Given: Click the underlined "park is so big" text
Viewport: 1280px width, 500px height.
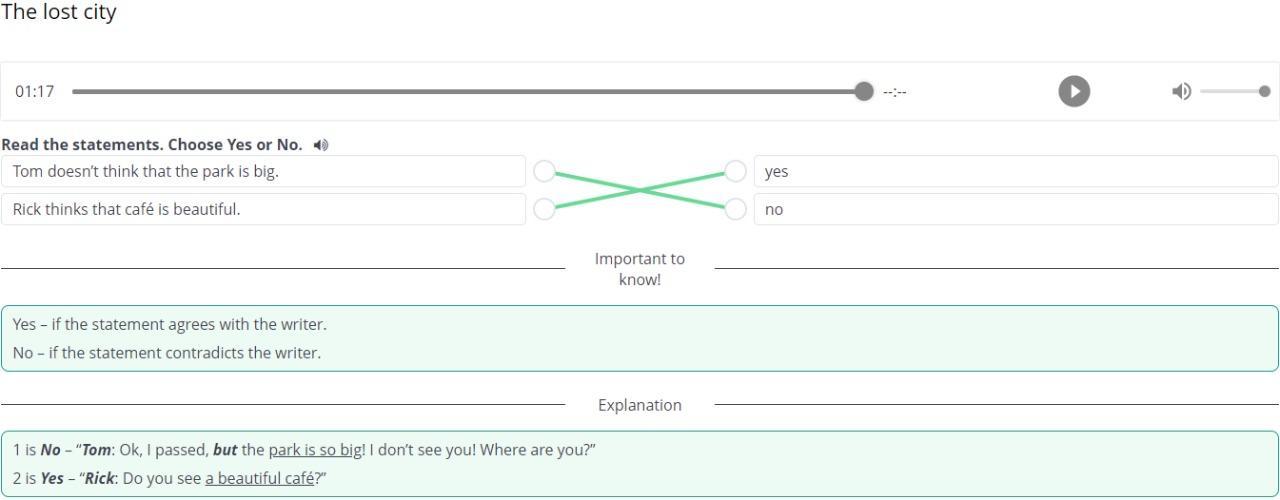Looking at the screenshot, I should click(x=315, y=450).
